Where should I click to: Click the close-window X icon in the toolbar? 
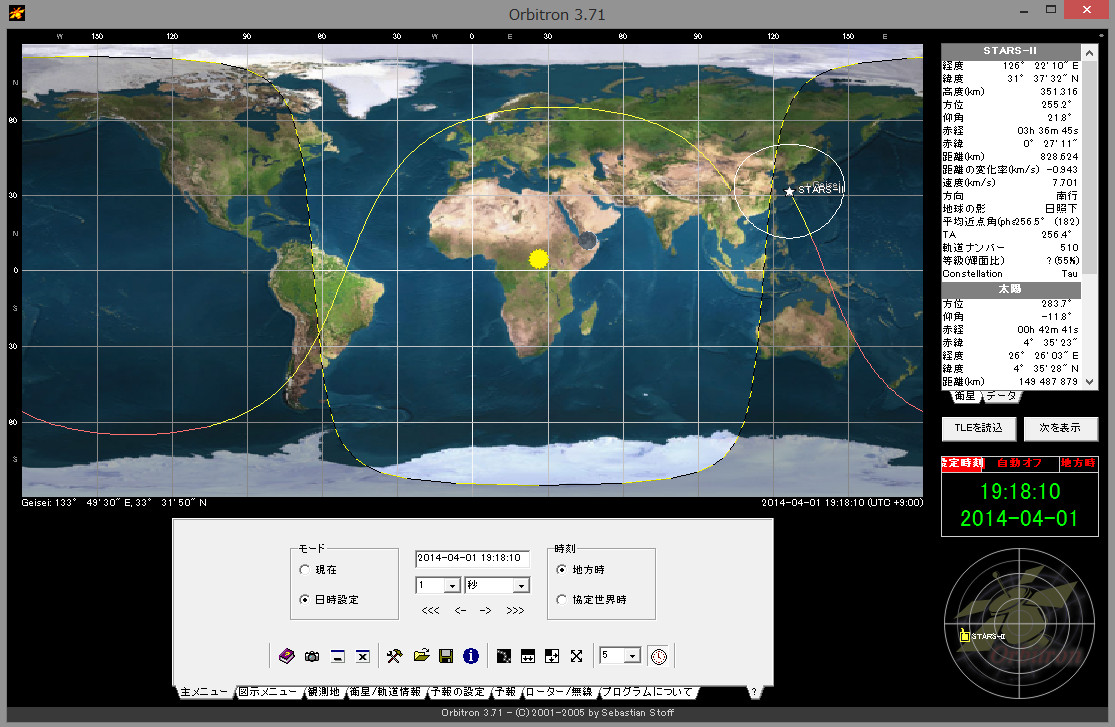click(363, 656)
